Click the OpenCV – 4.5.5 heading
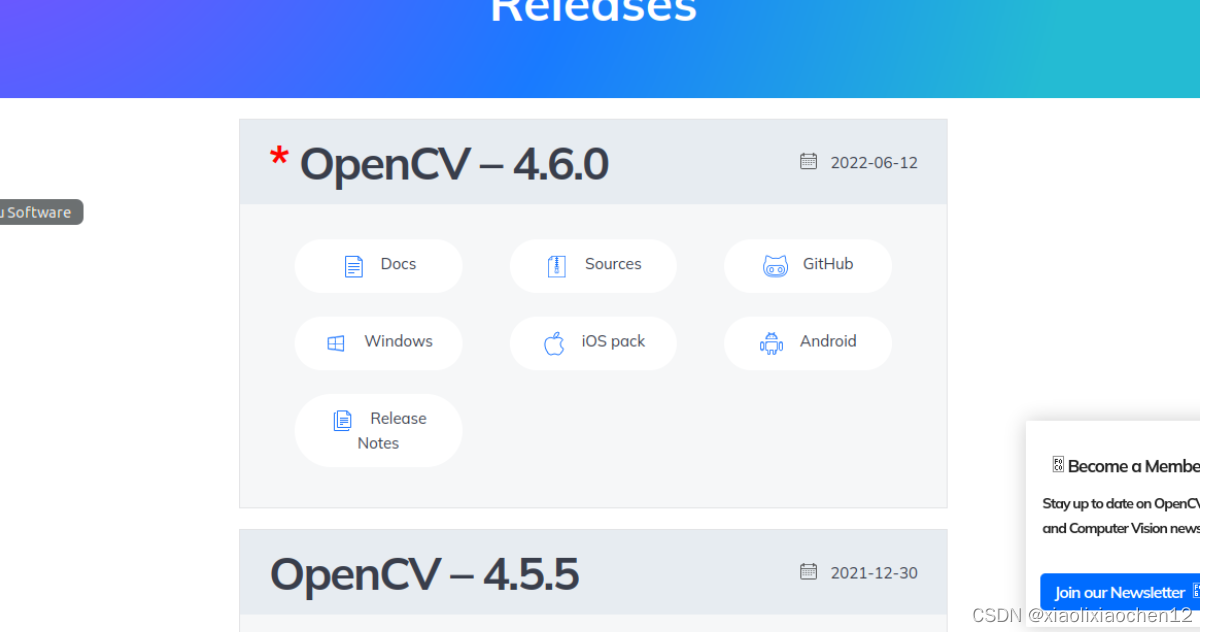 424,574
